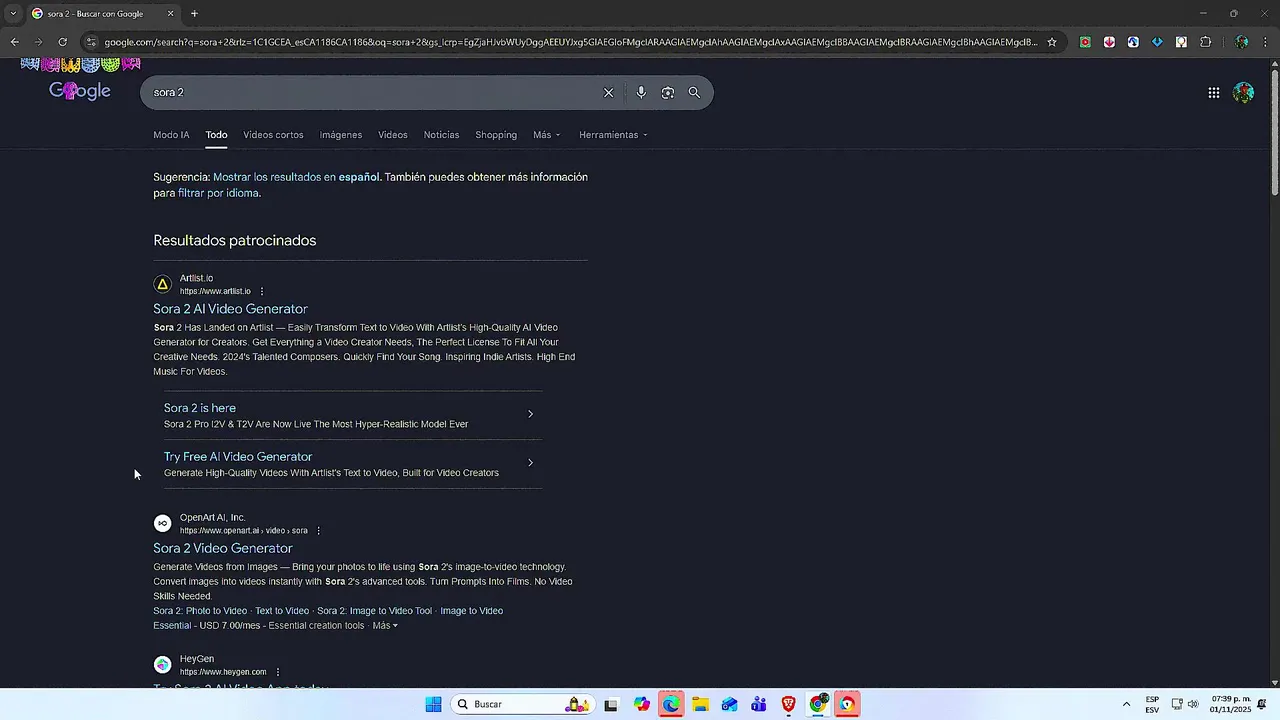Open Task View on the taskbar
Image resolution: width=1280 pixels, height=720 pixels.
pos(611,704)
